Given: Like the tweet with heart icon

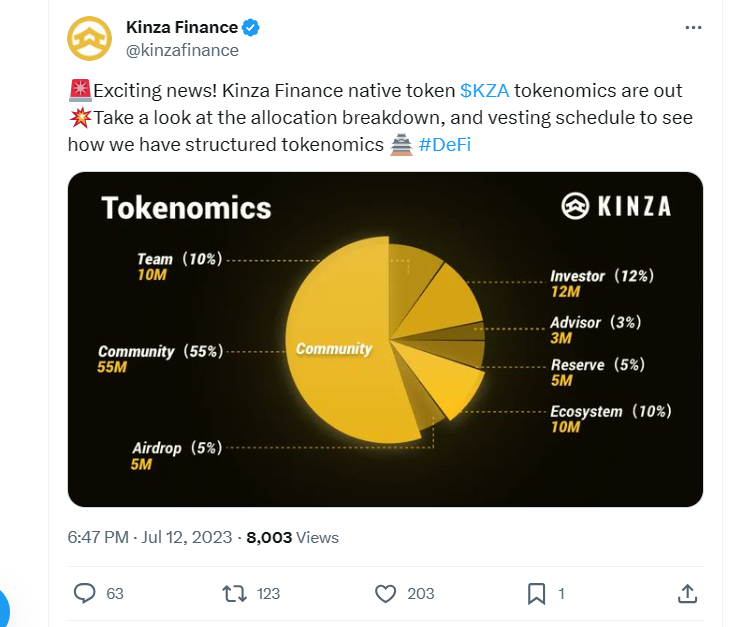Looking at the screenshot, I should pyautogui.click(x=385, y=594).
